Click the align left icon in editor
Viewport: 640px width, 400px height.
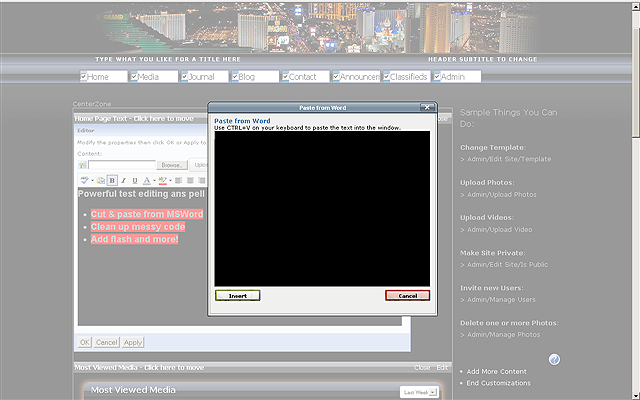click(x=178, y=180)
